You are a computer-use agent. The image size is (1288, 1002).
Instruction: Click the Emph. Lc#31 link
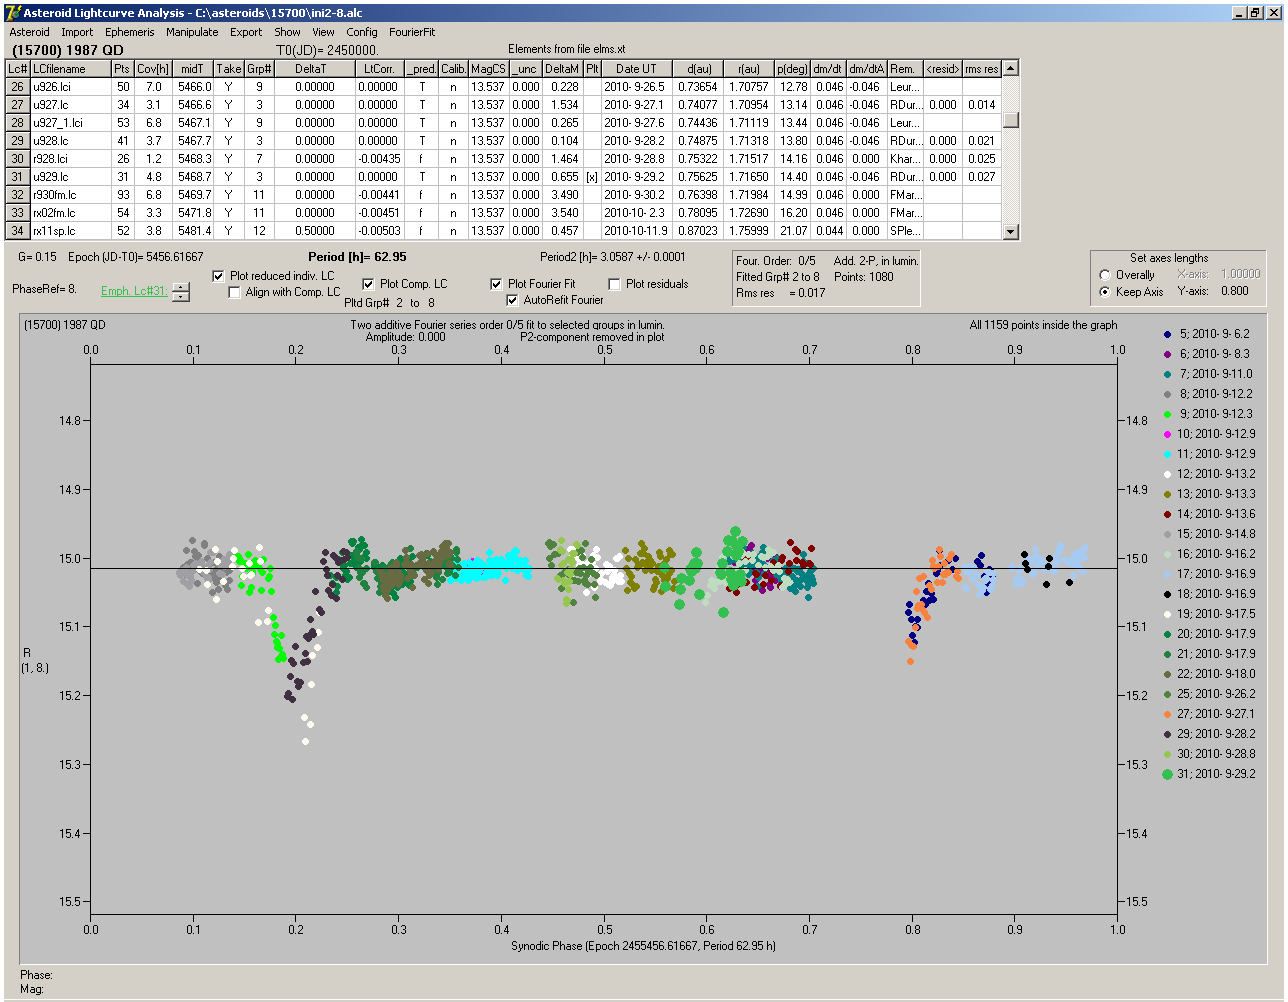pyautogui.click(x=133, y=291)
